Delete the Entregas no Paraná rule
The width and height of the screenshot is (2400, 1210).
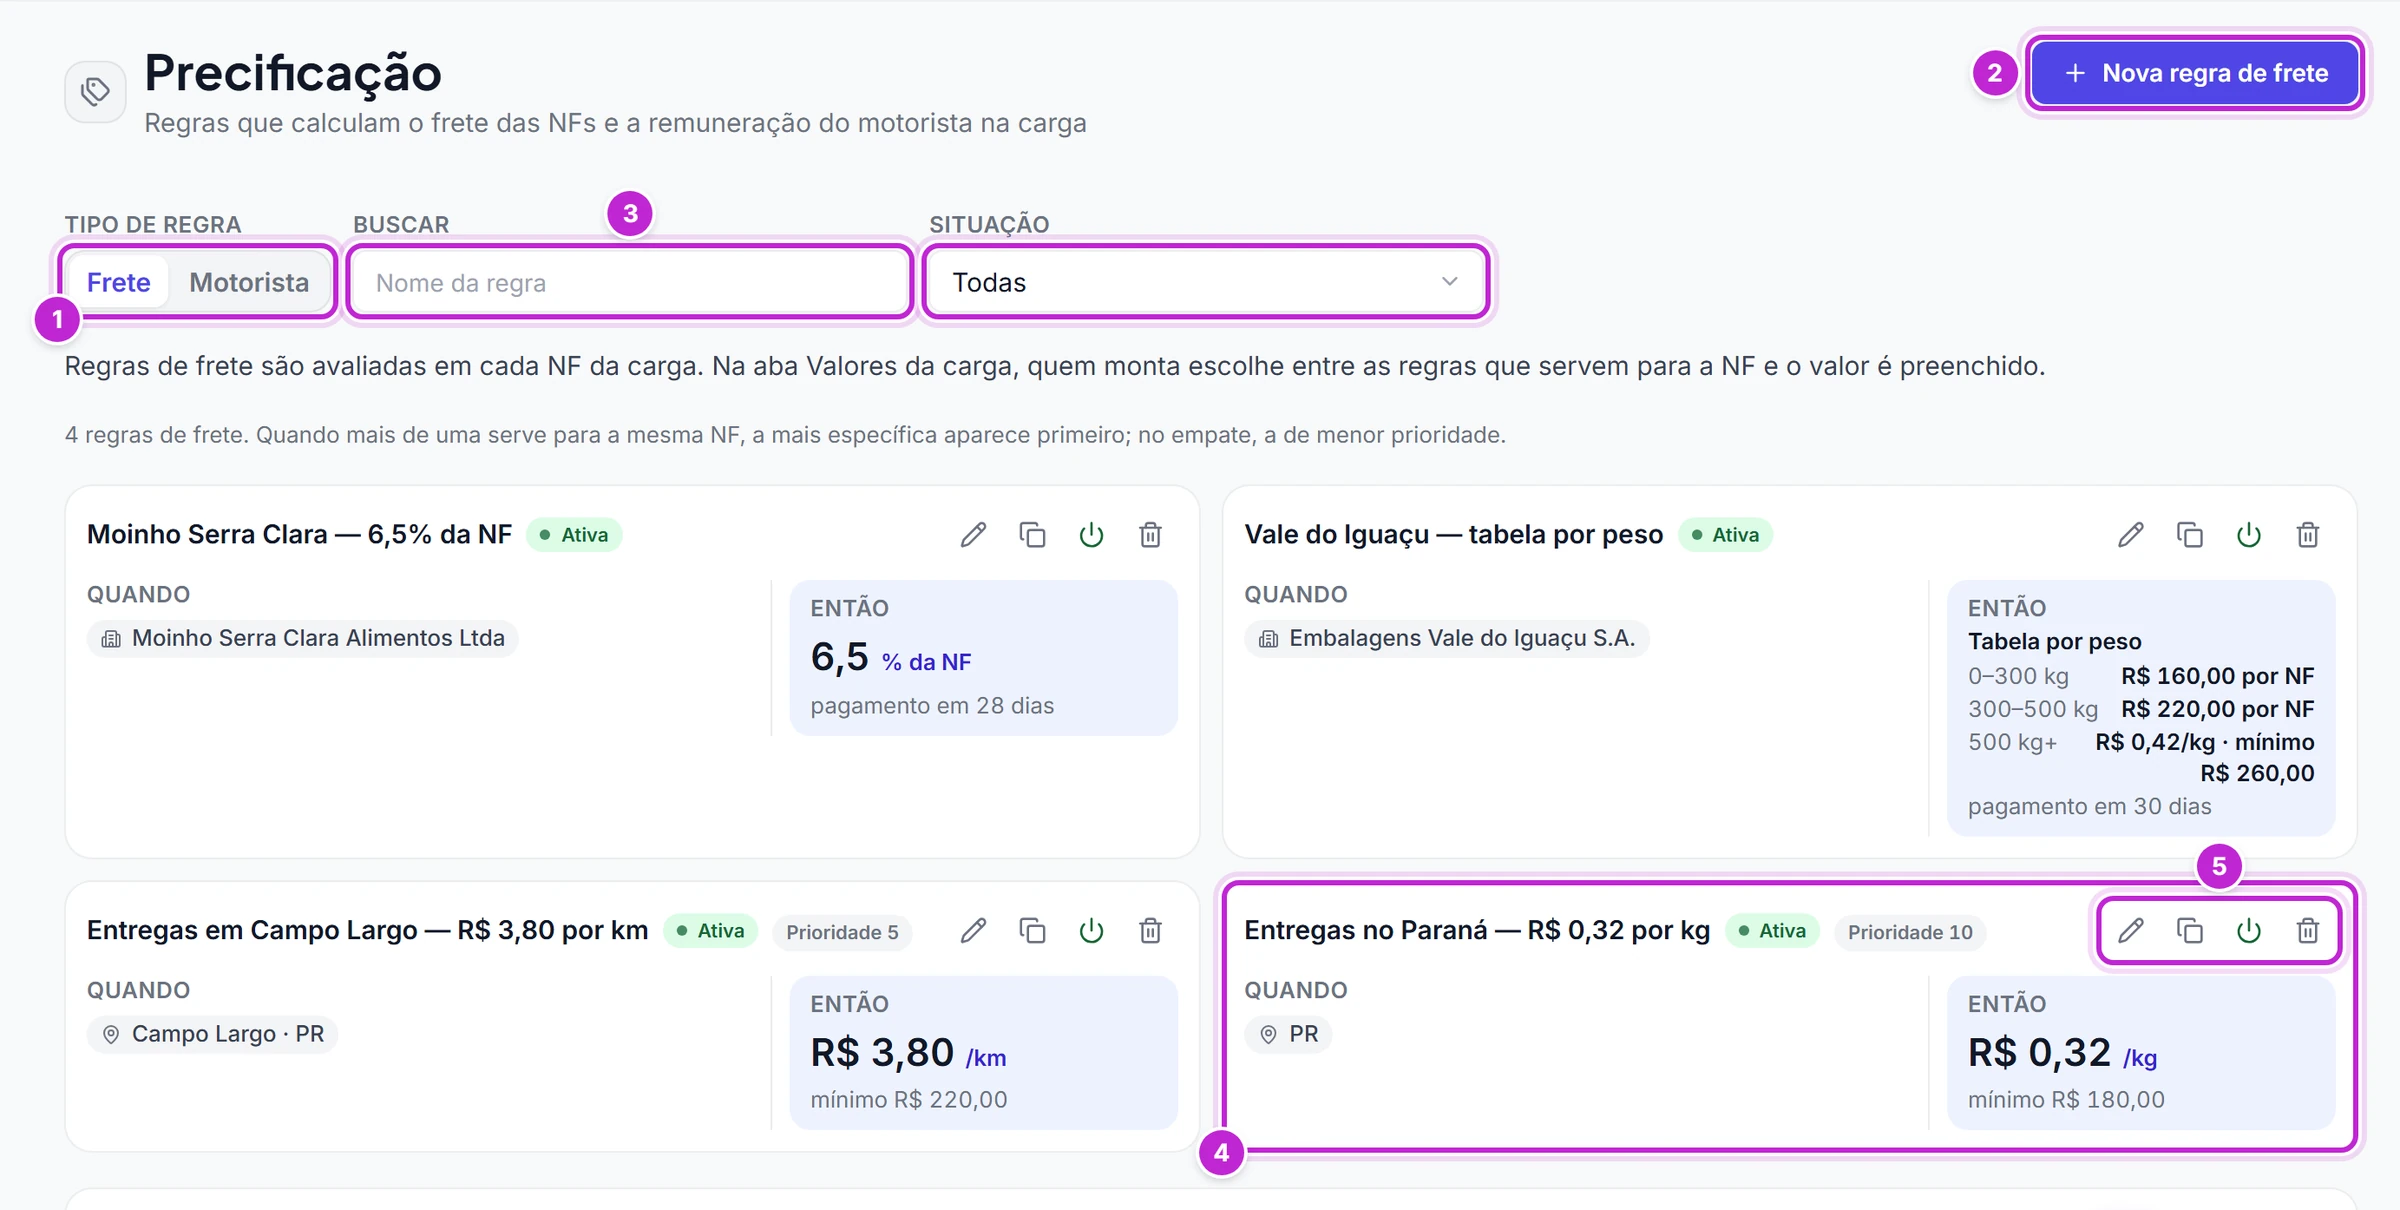click(x=2307, y=931)
